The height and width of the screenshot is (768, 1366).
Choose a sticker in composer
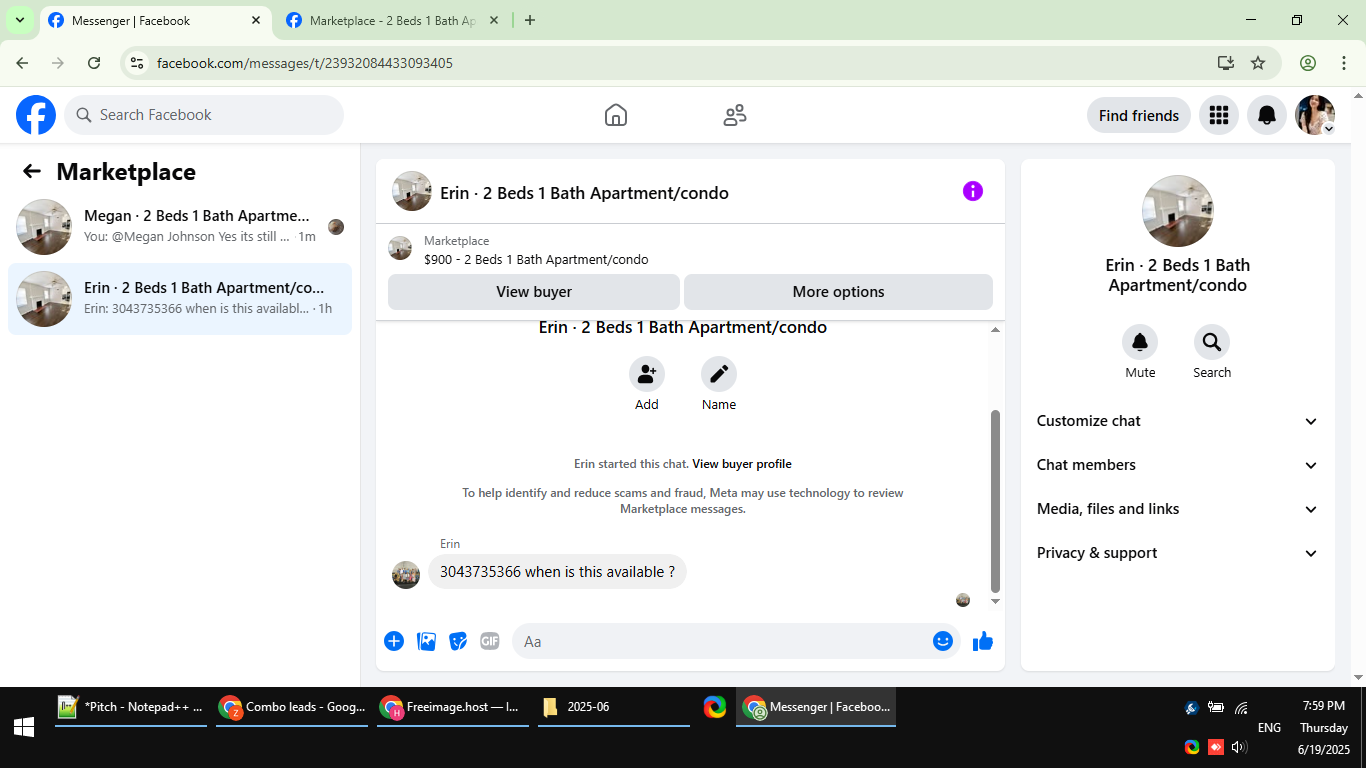(458, 641)
